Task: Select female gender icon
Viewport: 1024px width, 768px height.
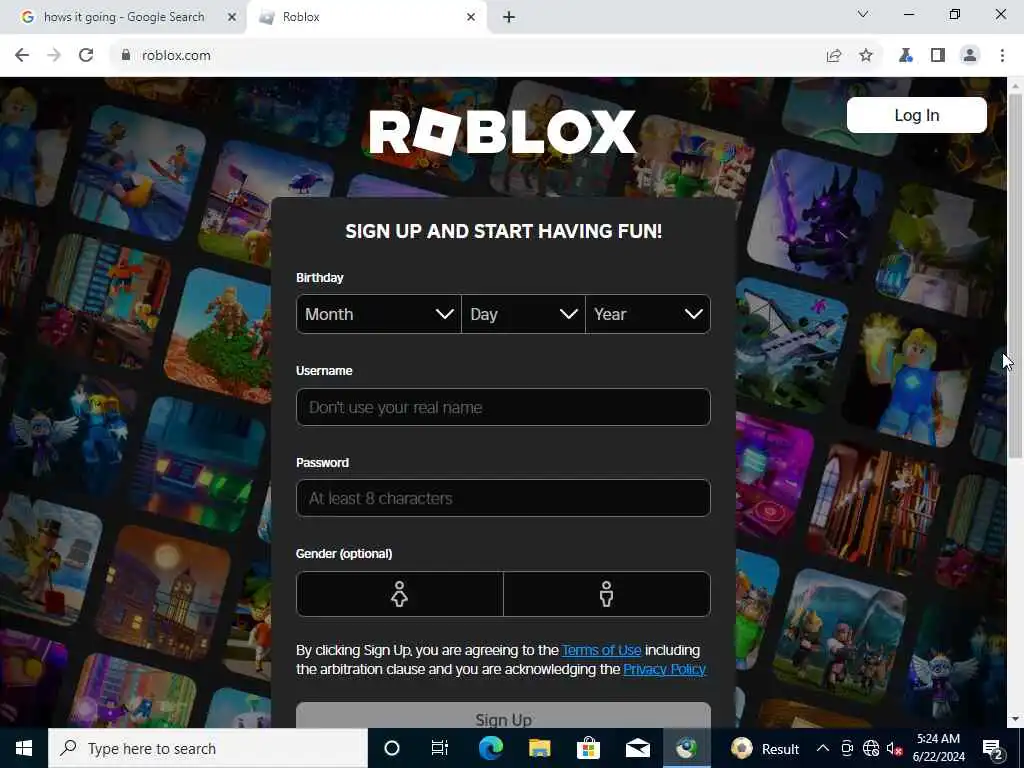Action: tap(400, 594)
